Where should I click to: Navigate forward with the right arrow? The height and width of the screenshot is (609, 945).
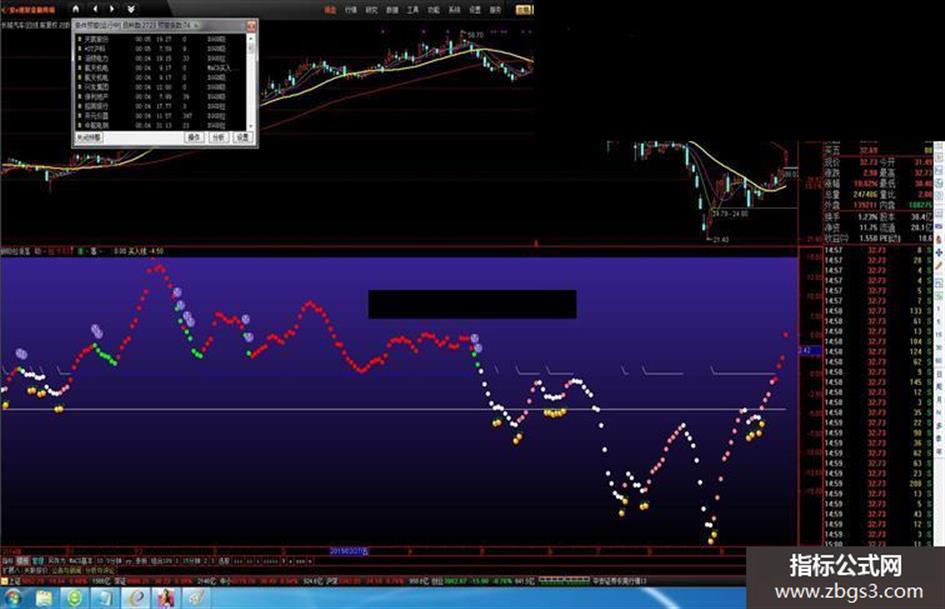[112, 9]
